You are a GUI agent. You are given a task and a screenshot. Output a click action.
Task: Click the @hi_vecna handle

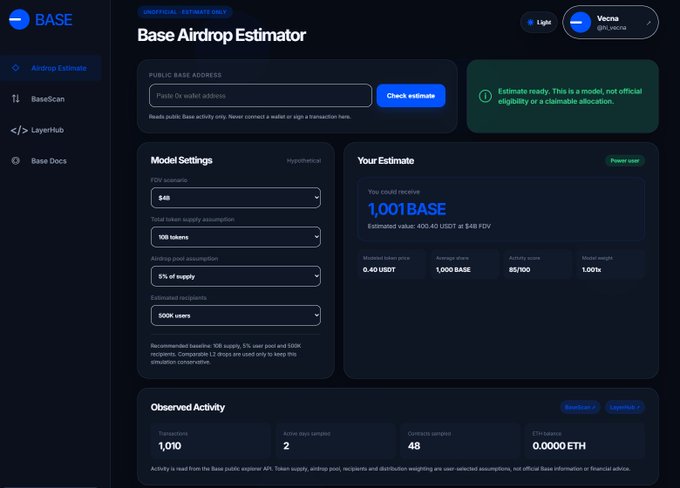tap(611, 28)
